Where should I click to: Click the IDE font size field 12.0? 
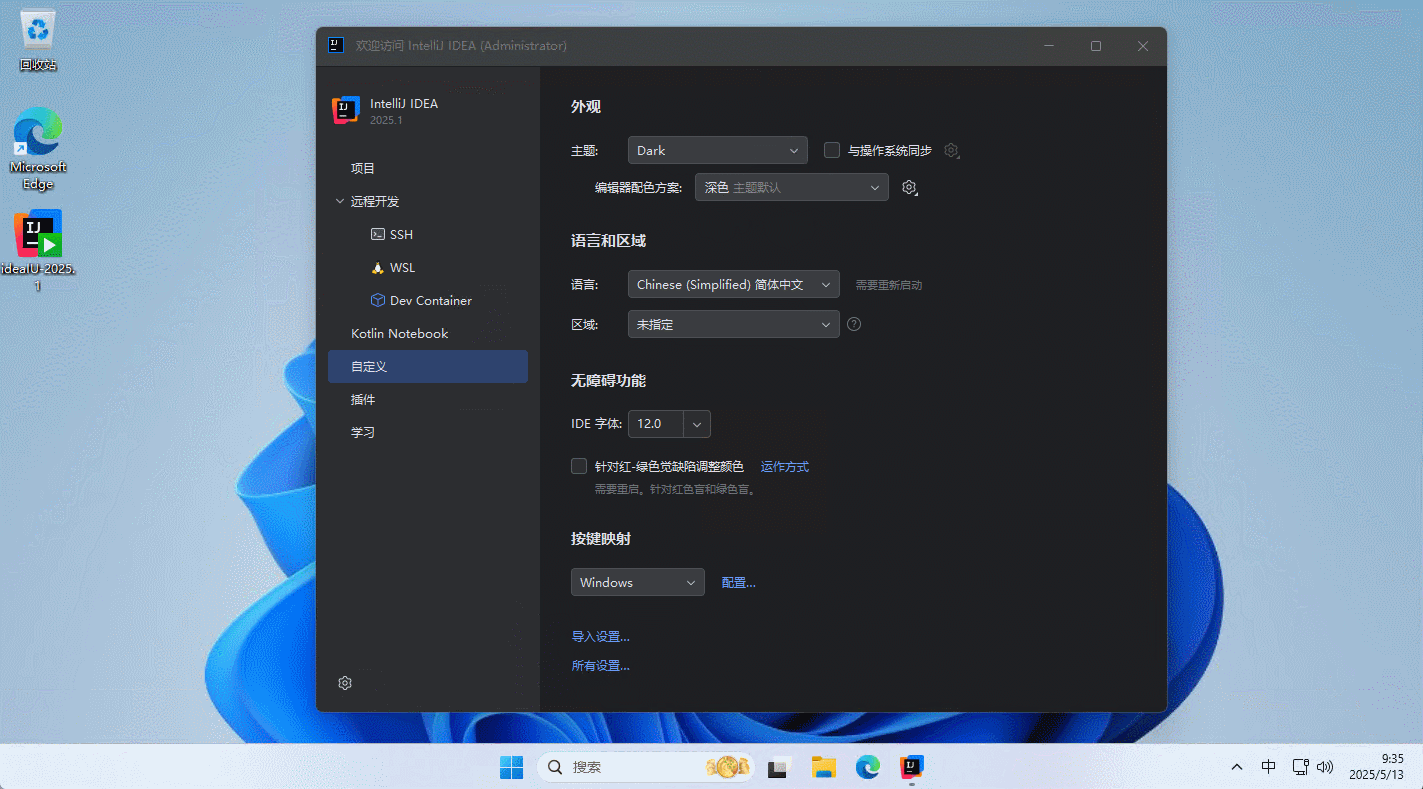(x=655, y=424)
